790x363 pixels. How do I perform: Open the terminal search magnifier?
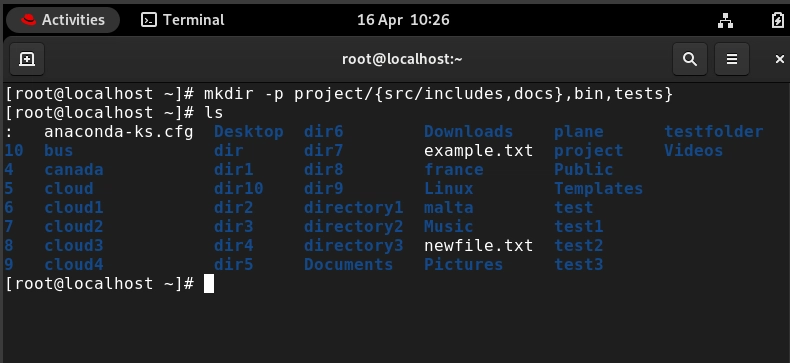(x=690, y=59)
